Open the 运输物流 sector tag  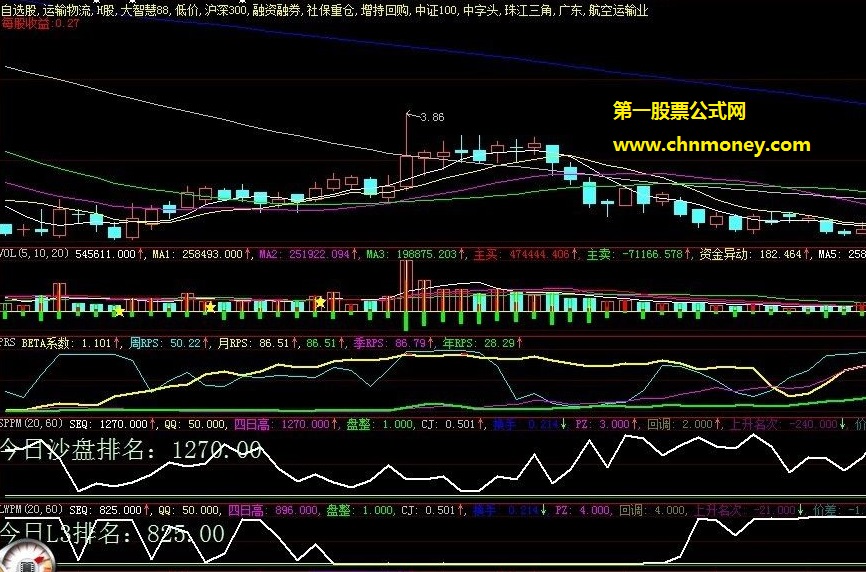coord(68,10)
